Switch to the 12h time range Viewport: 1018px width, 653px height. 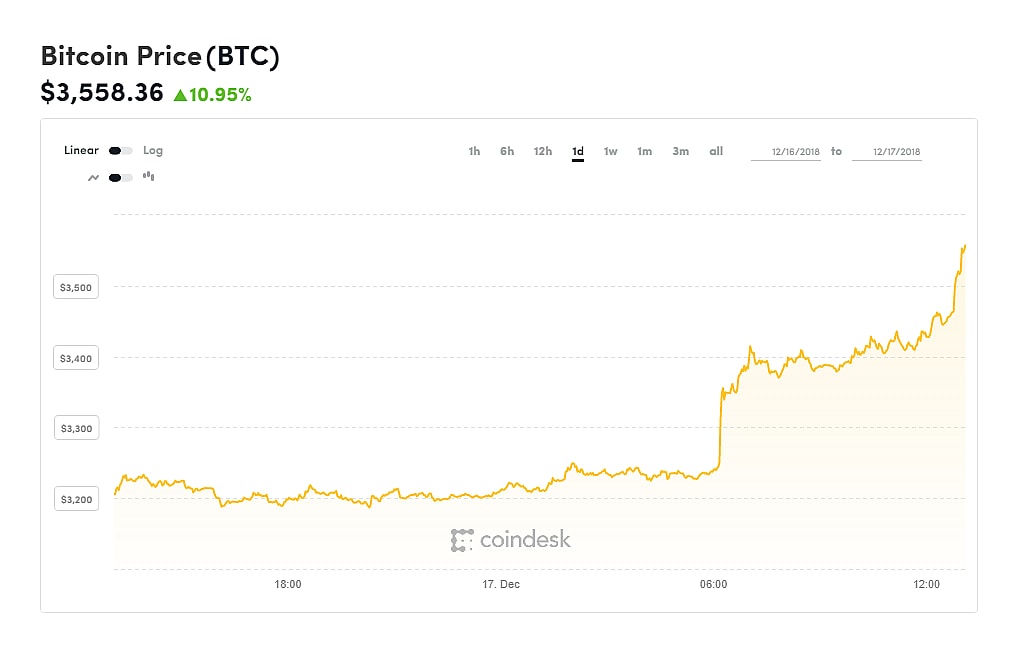coord(543,152)
